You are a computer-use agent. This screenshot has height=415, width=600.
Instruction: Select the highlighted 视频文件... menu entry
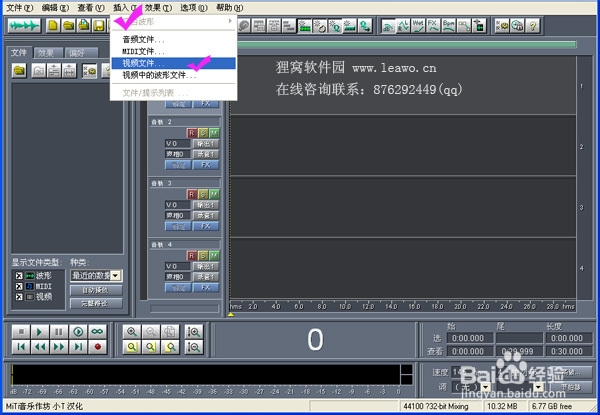click(173, 63)
